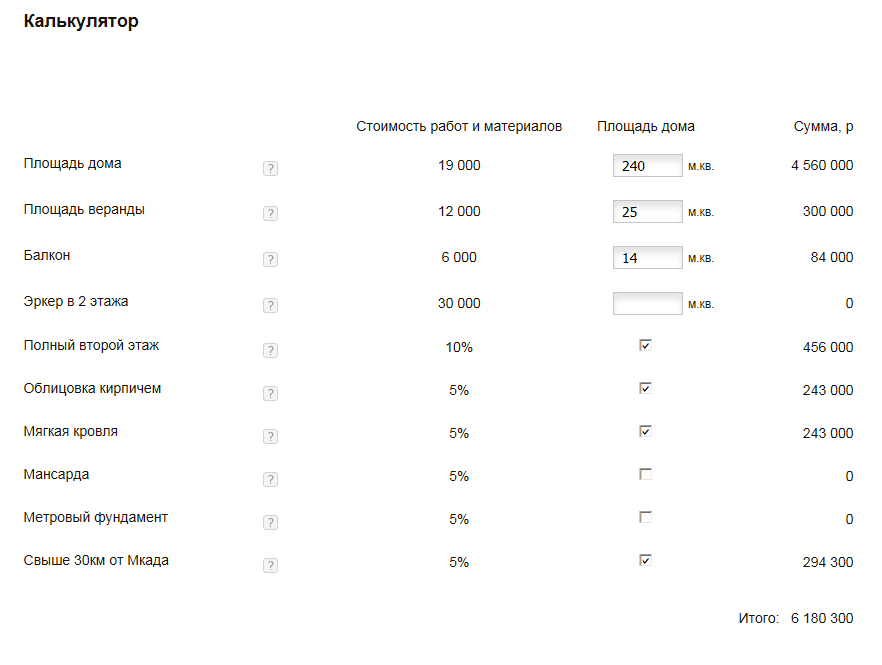Disable the Облицовка кирпичем checkbox
This screenshot has width=882, height=665.
[x=645, y=388]
